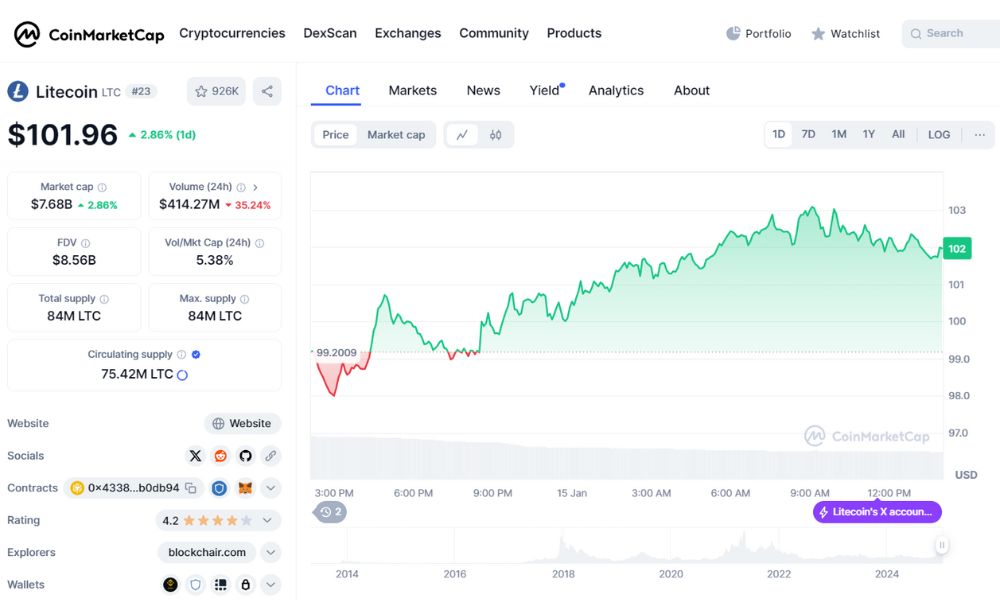
Task: Switch to the line chart icon
Action: 462,135
